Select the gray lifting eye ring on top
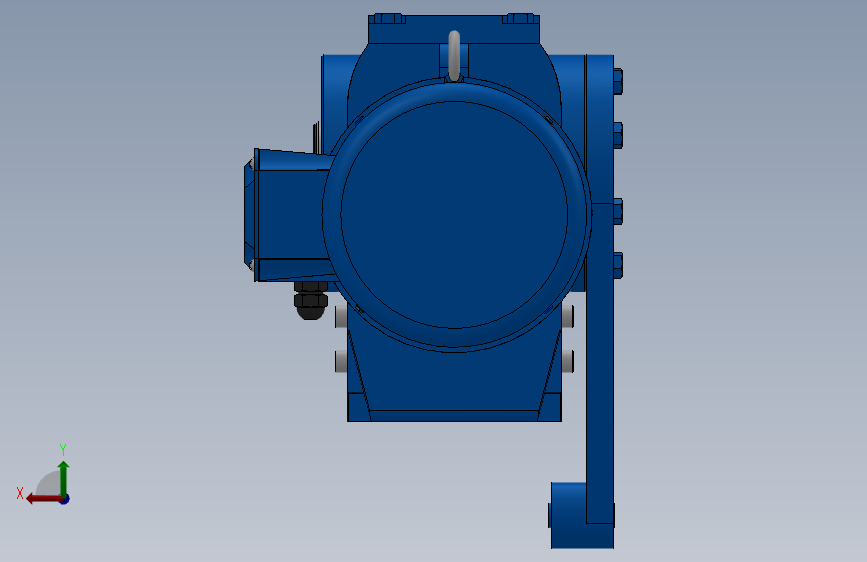The image size is (867, 562). 454,56
